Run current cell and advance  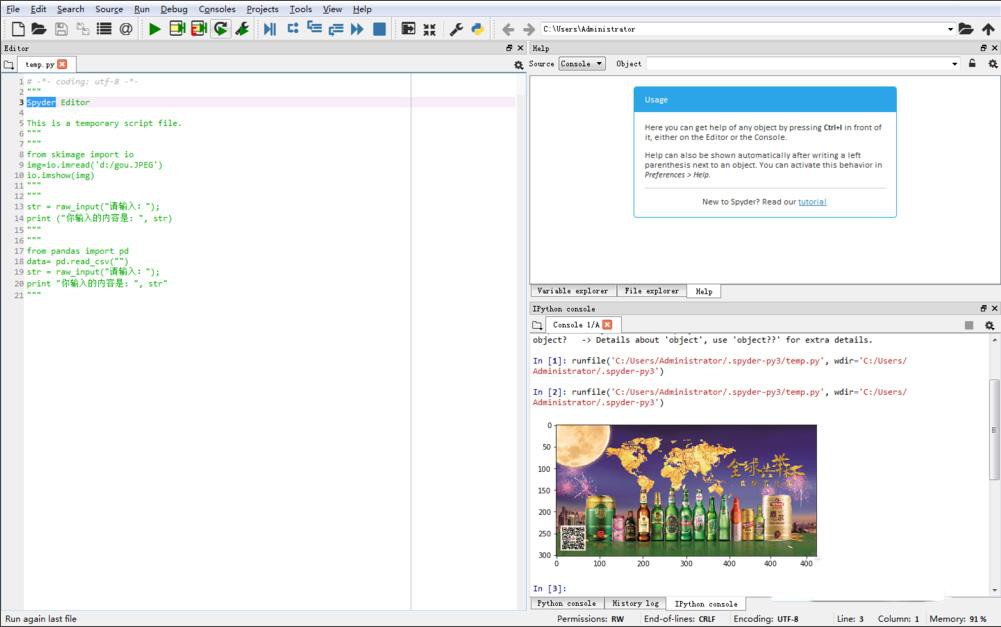click(199, 29)
